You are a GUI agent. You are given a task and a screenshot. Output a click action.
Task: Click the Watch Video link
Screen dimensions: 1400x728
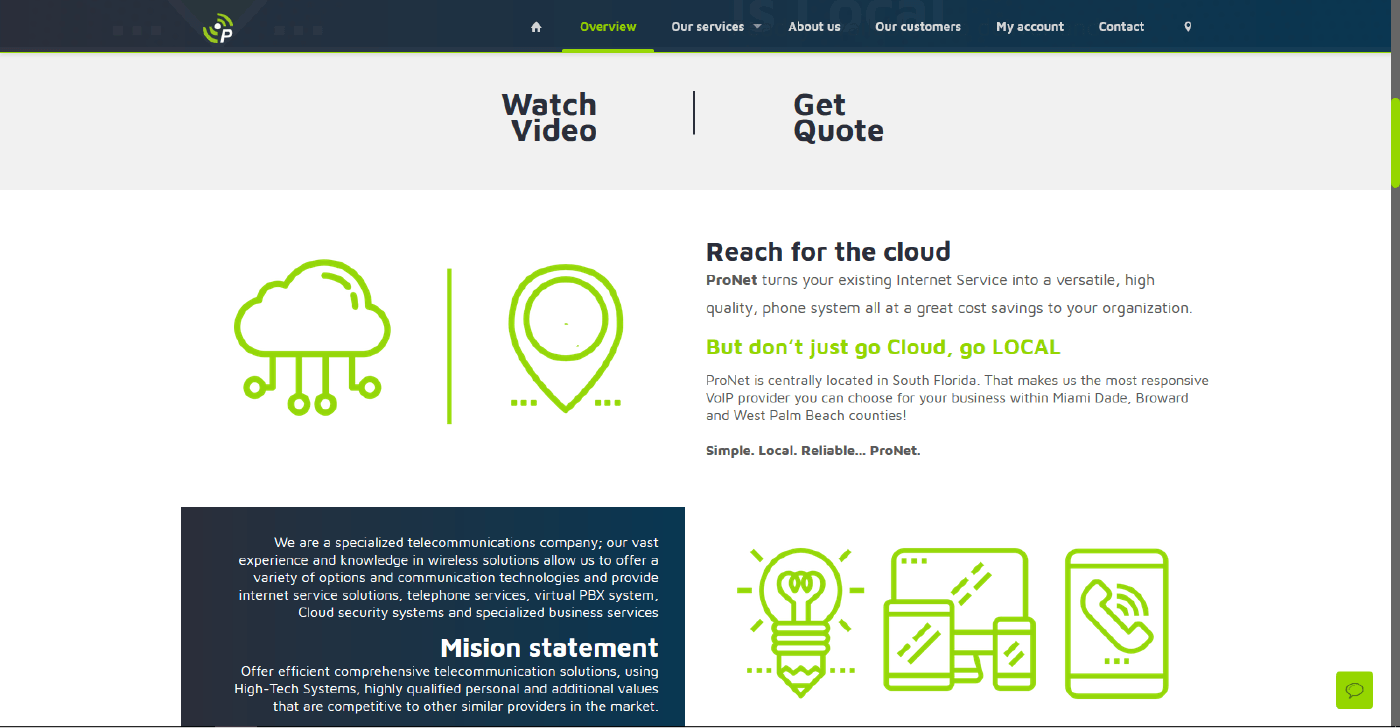click(x=550, y=118)
